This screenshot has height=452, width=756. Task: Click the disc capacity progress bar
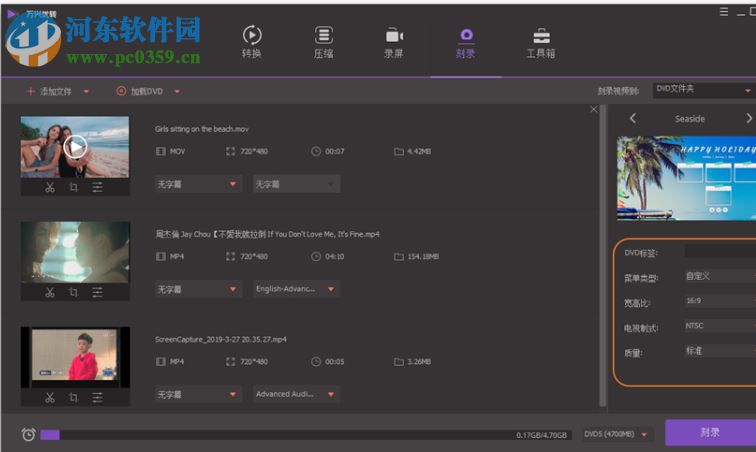click(x=306, y=435)
